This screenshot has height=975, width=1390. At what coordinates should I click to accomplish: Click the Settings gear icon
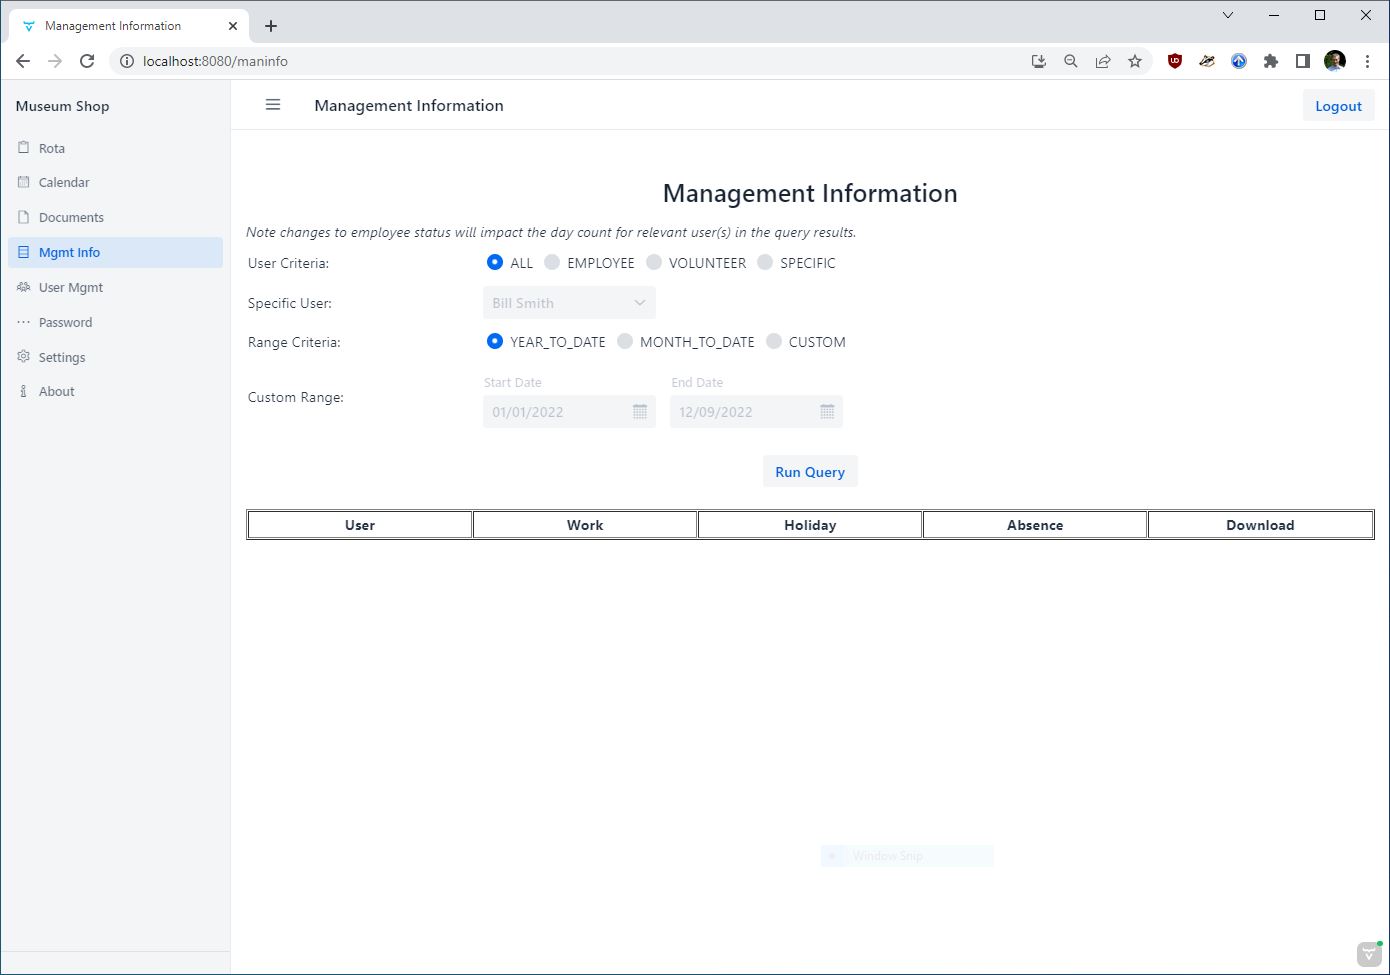(x=24, y=357)
